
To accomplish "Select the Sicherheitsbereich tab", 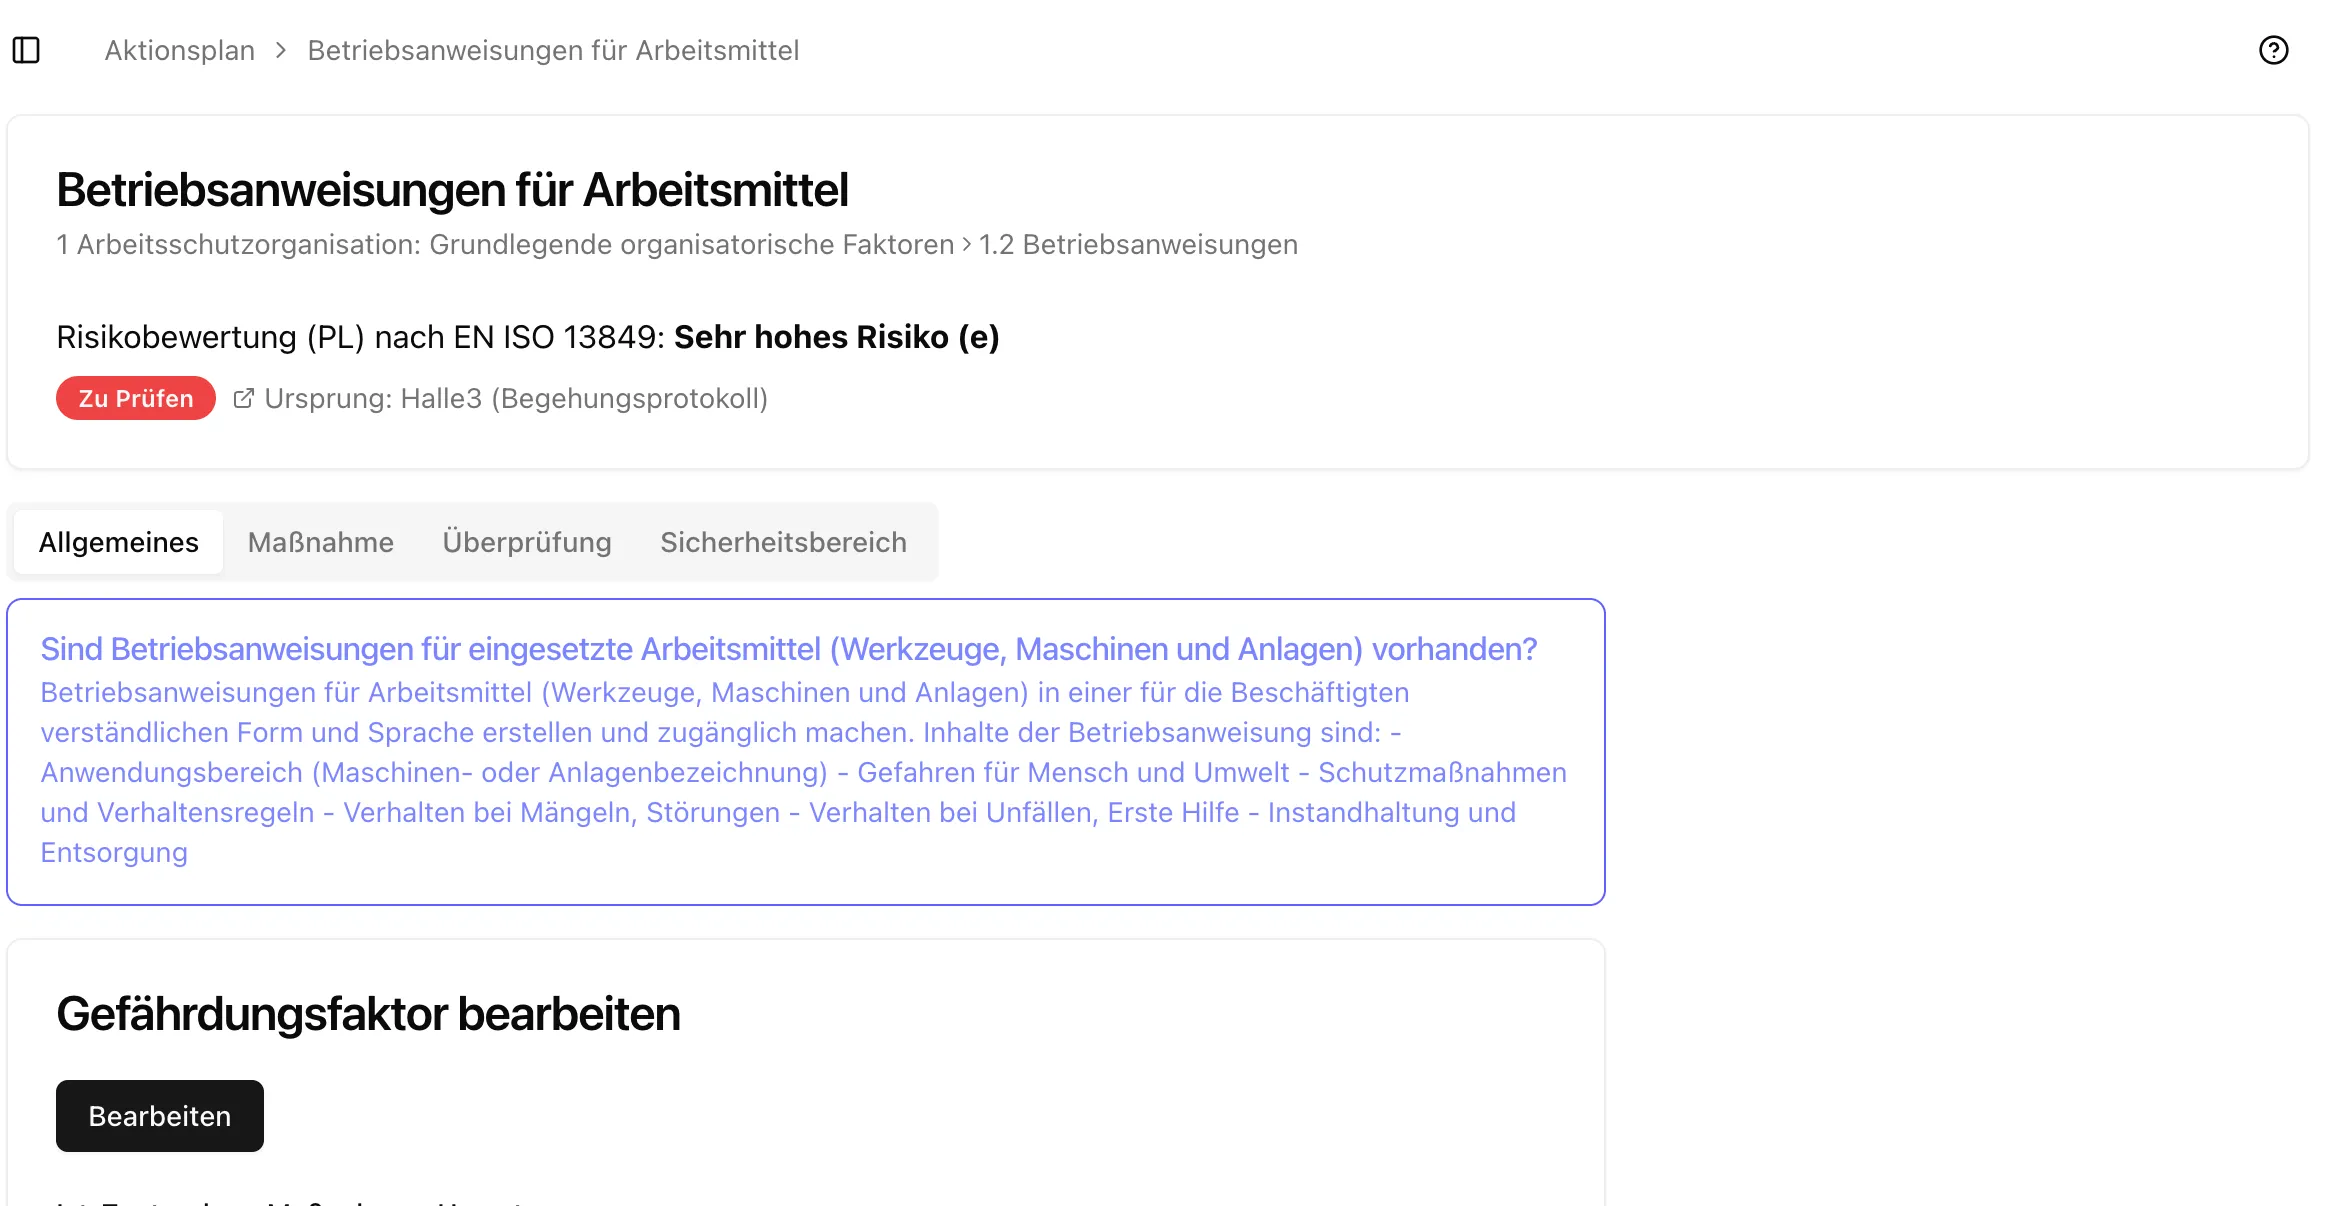I will click(x=783, y=542).
